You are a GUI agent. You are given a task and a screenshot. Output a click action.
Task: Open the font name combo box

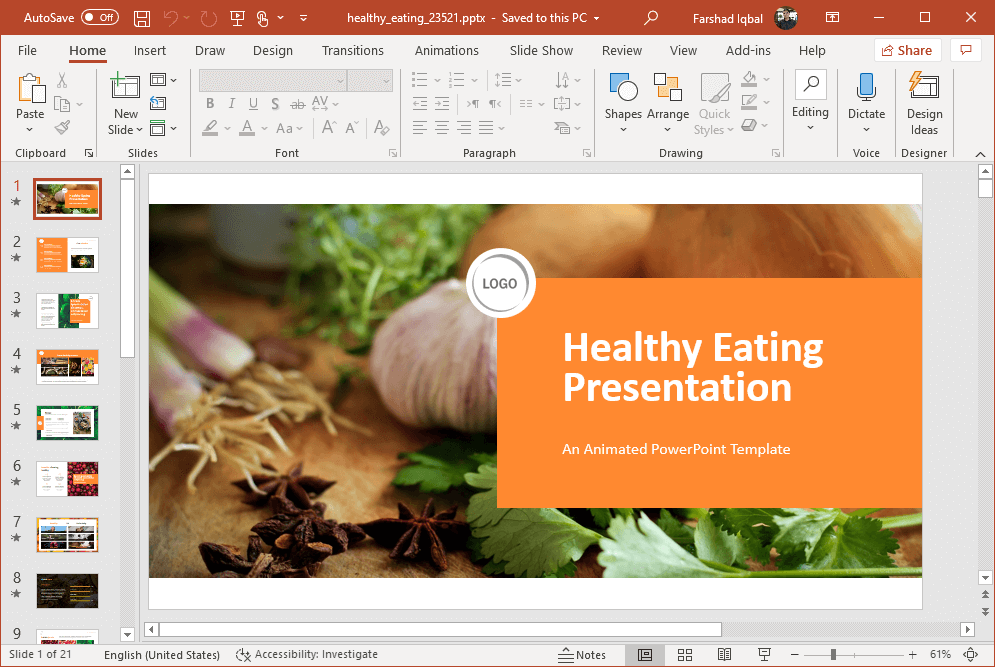coord(272,80)
